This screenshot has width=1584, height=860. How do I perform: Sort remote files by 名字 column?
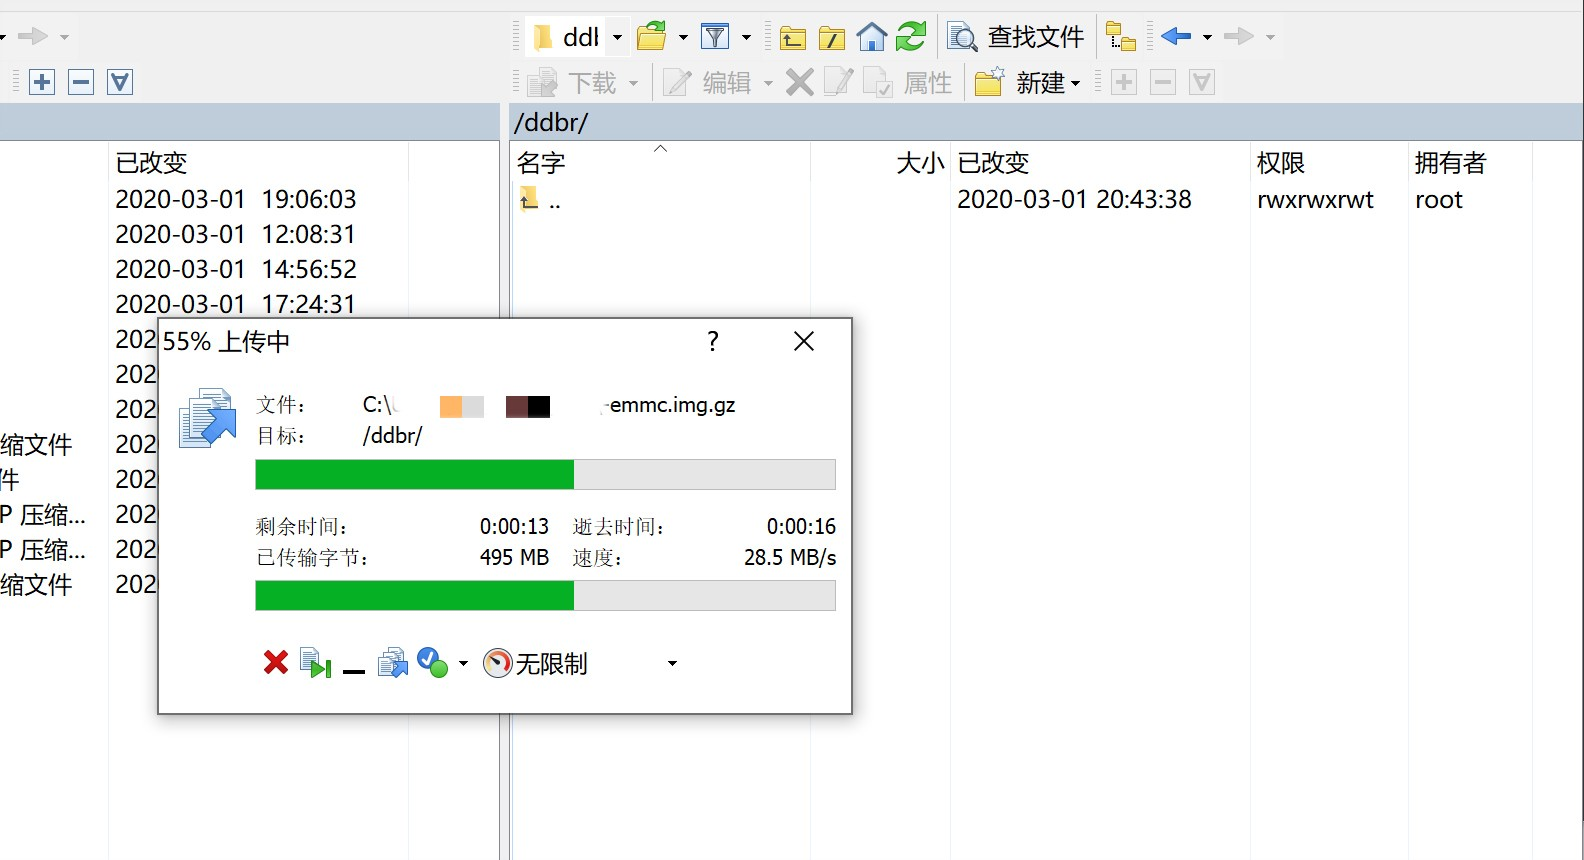541,163
